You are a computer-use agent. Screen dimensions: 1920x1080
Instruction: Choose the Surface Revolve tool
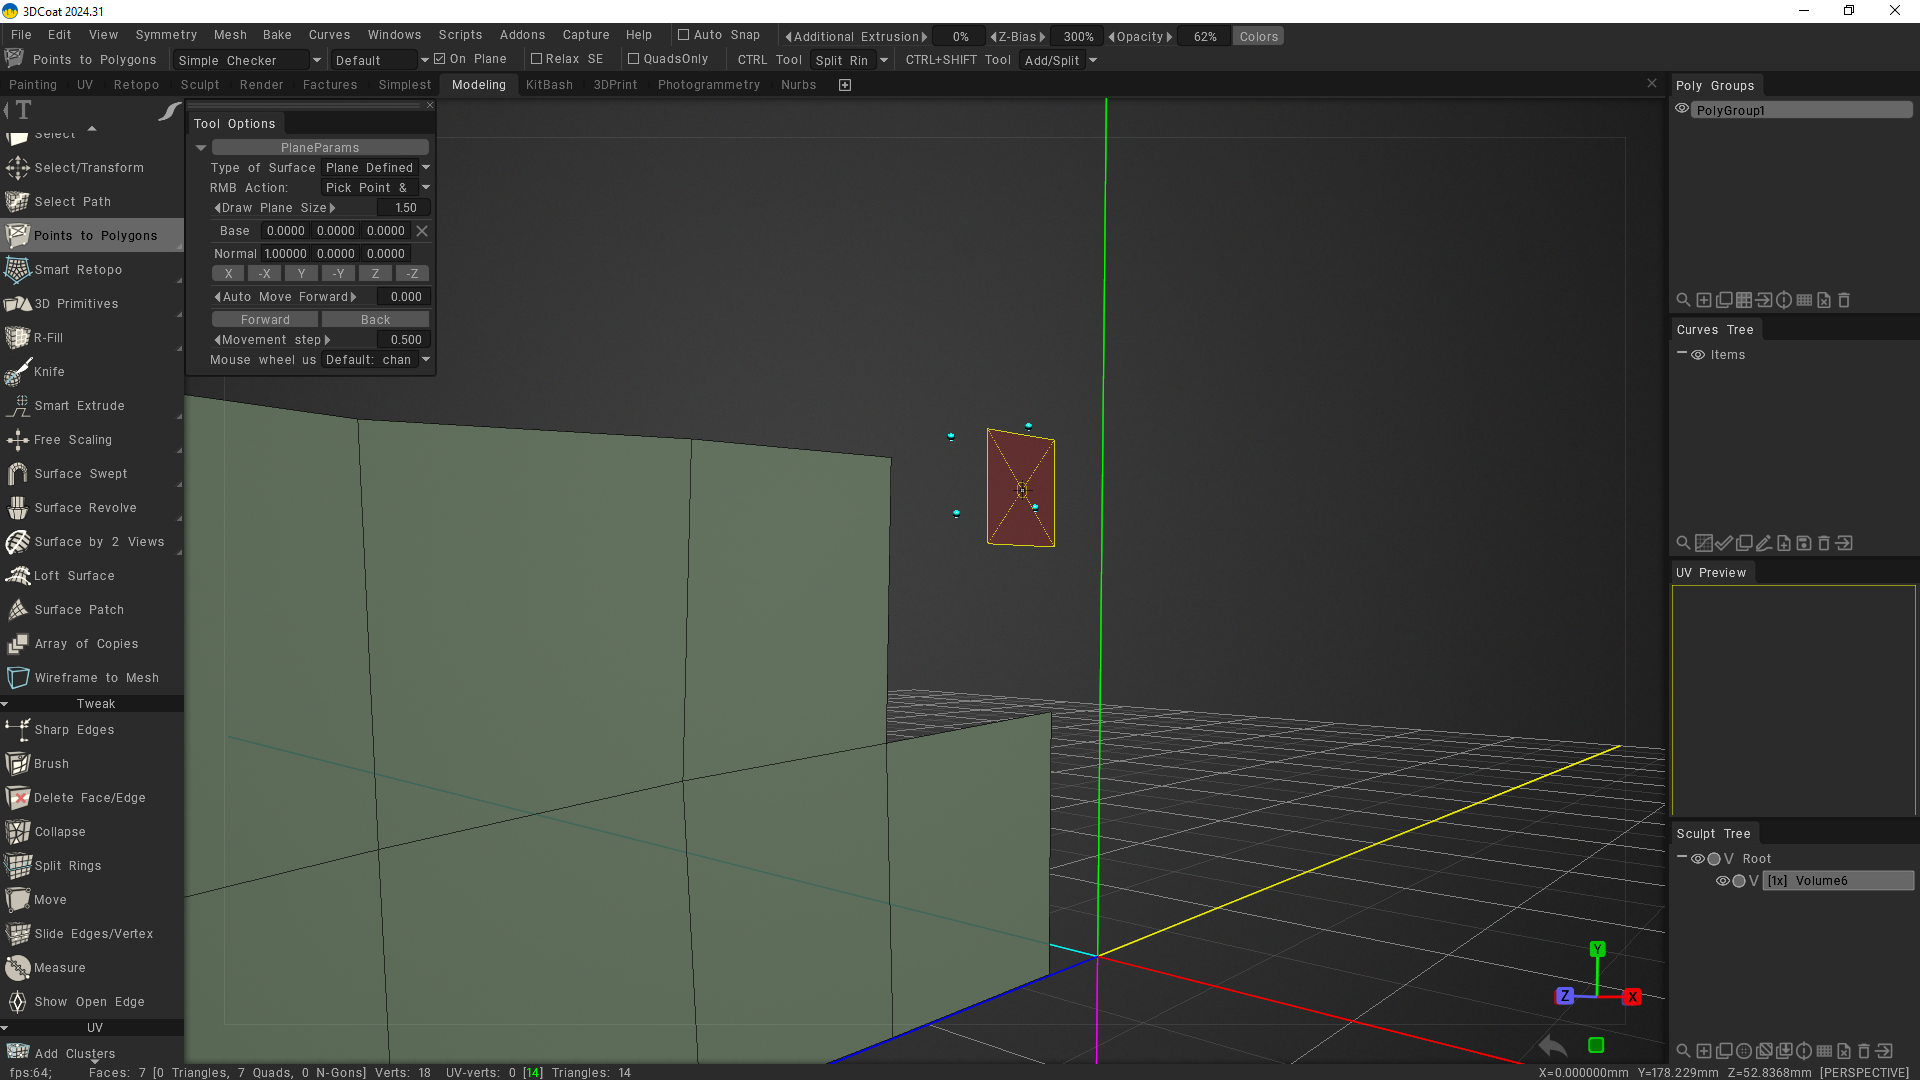[85, 508]
